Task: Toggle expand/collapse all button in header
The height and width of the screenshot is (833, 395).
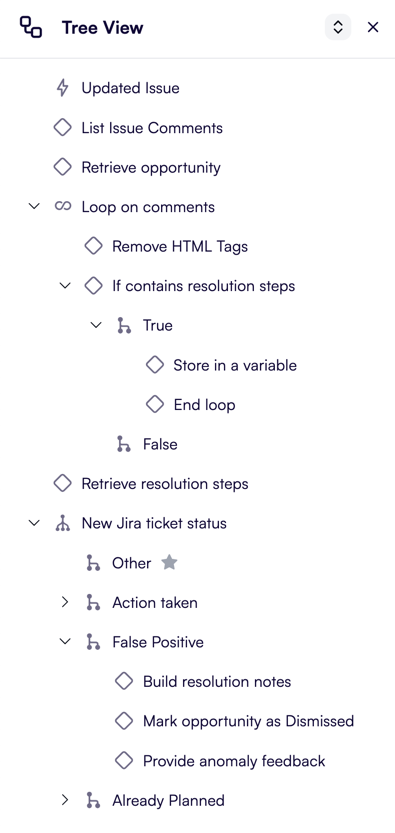Action: tap(338, 27)
